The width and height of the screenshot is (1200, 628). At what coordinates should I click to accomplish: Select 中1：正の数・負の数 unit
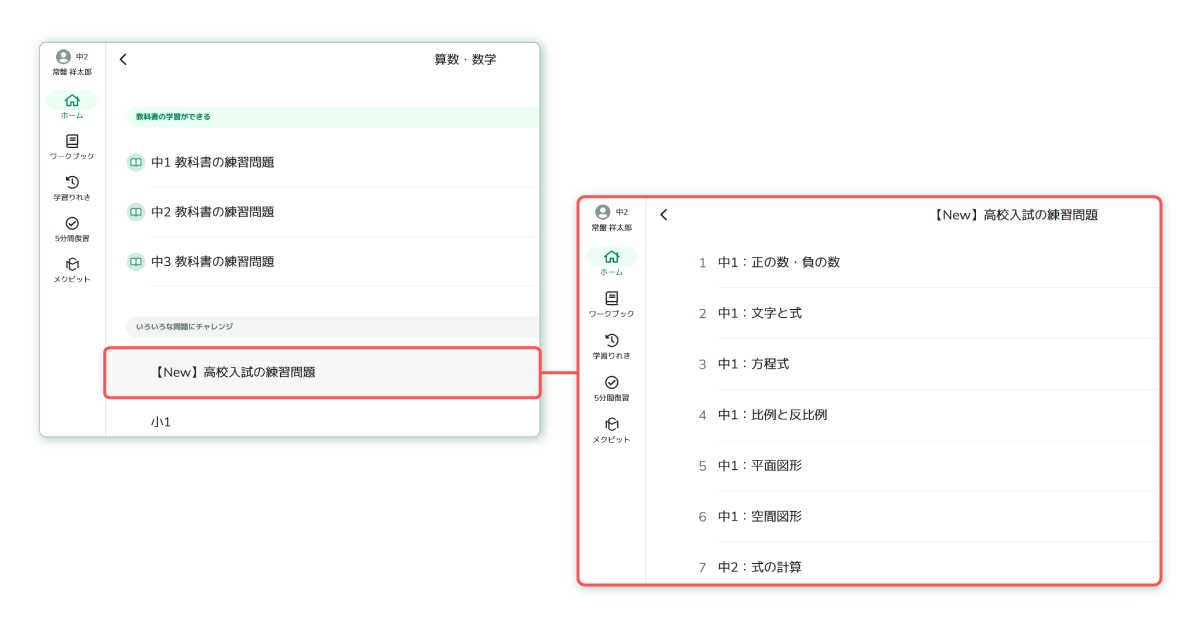tap(778, 262)
